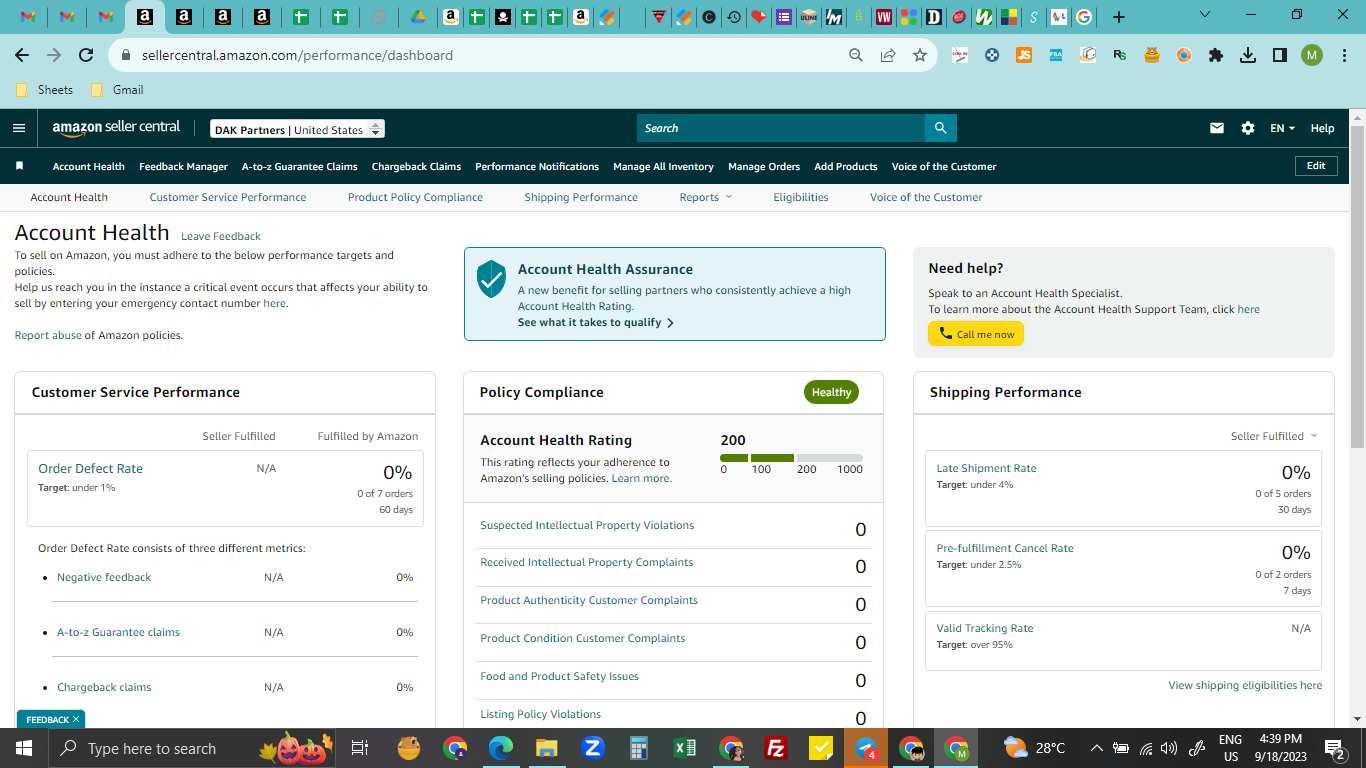Viewport: 1366px width, 768px height.
Task: Open the Chrome three-dot menu
Action: 1343,55
